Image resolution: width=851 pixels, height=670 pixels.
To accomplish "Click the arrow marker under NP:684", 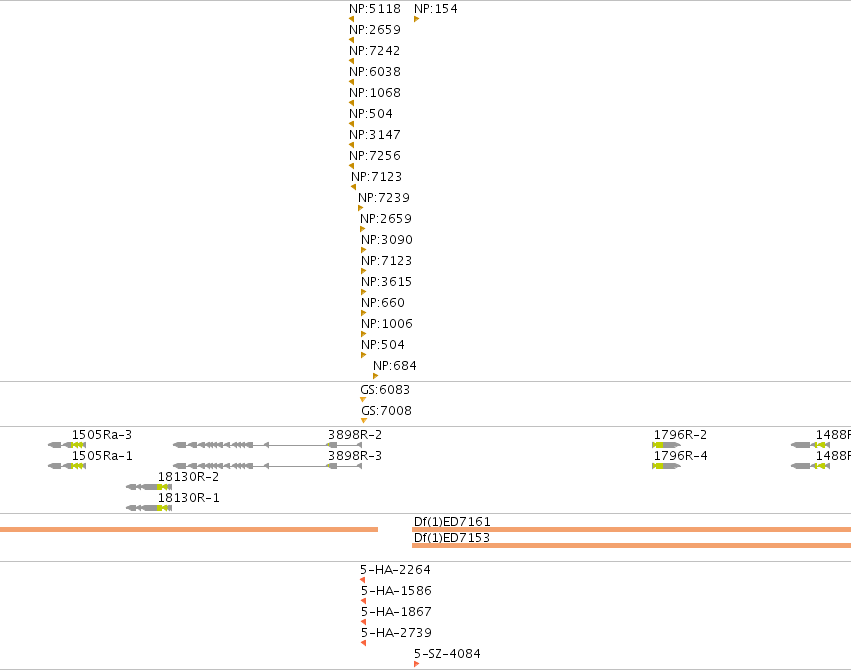I will coord(376,376).
